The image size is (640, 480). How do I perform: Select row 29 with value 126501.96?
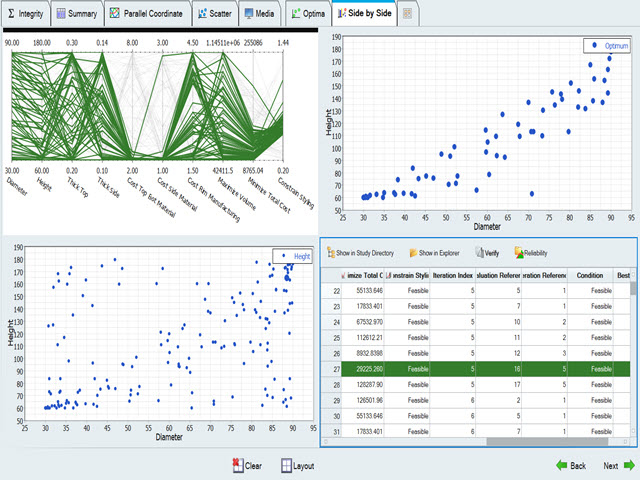point(476,400)
